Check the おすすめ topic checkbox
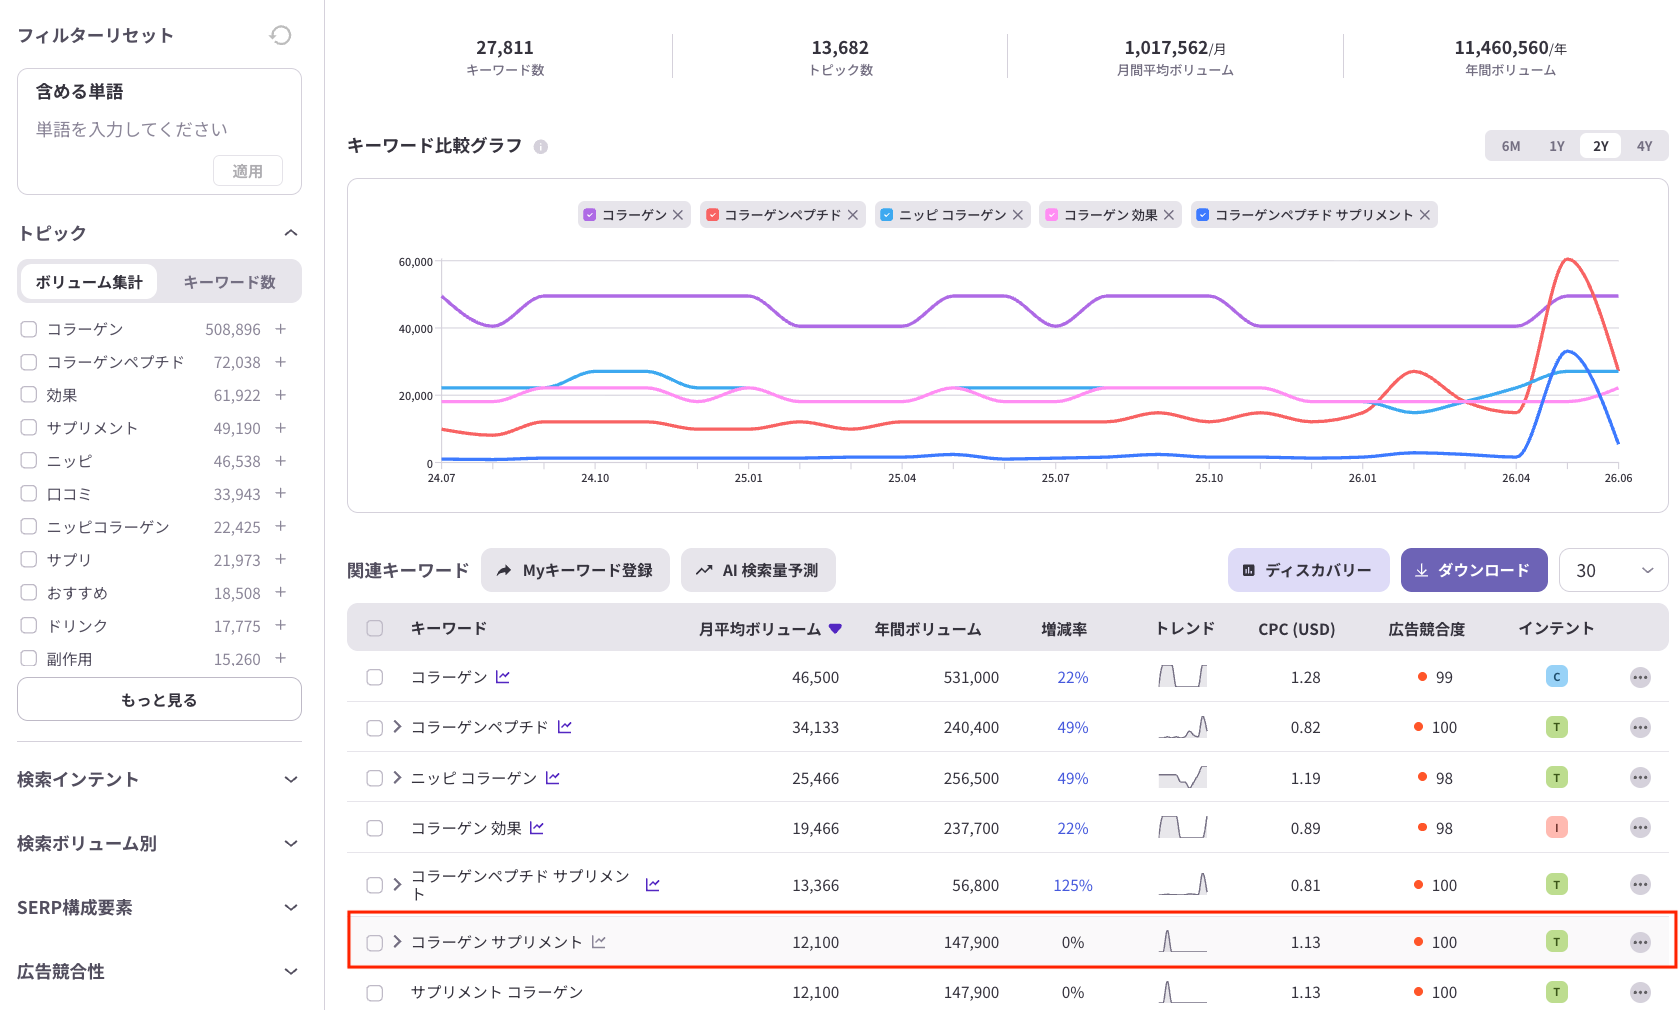1679x1010 pixels. pos(29,593)
